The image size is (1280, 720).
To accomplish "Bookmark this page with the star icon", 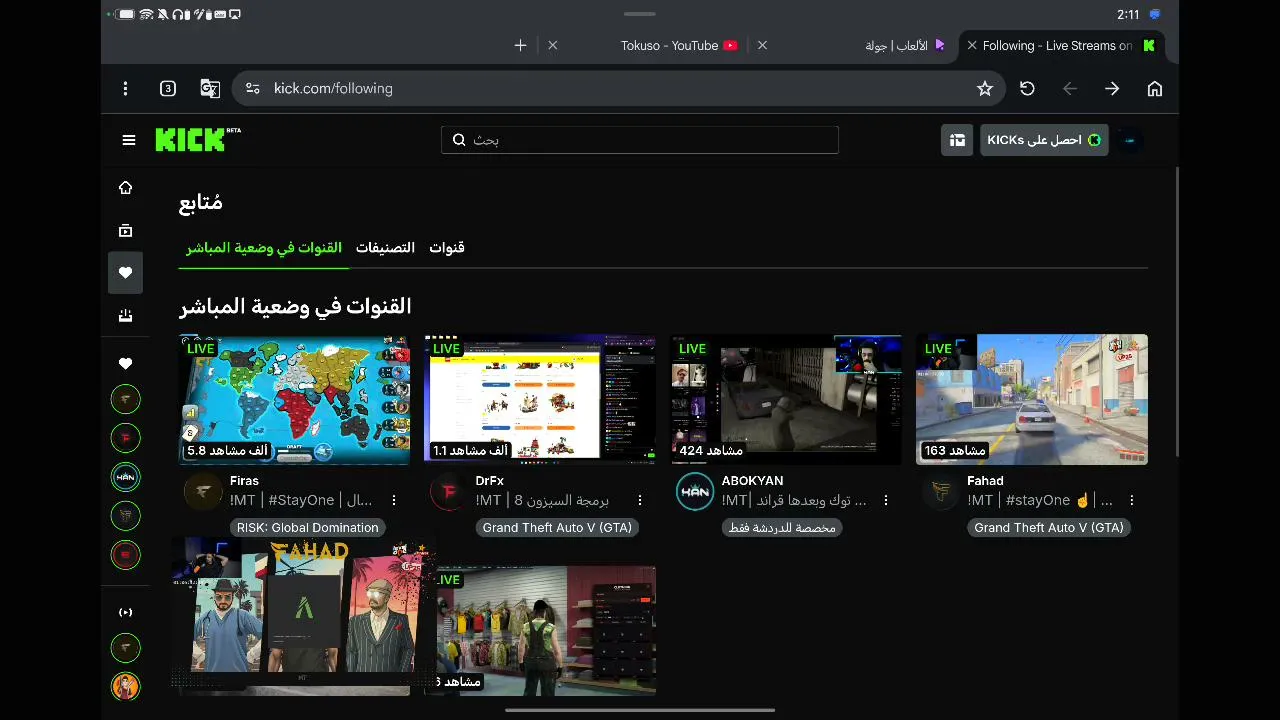I will pos(985,89).
